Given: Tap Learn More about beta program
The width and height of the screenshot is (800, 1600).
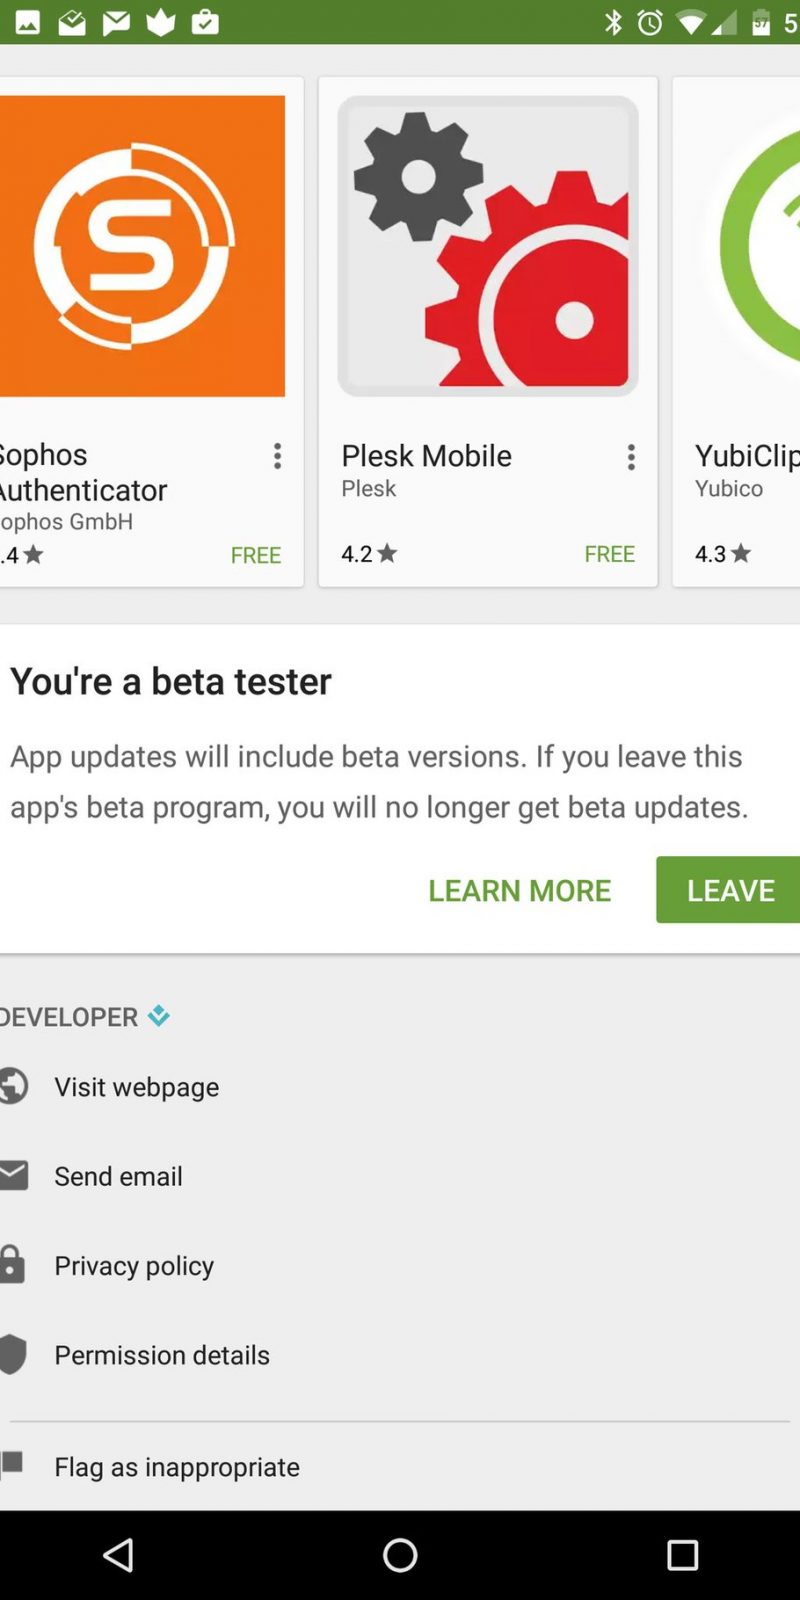Looking at the screenshot, I should click(519, 890).
